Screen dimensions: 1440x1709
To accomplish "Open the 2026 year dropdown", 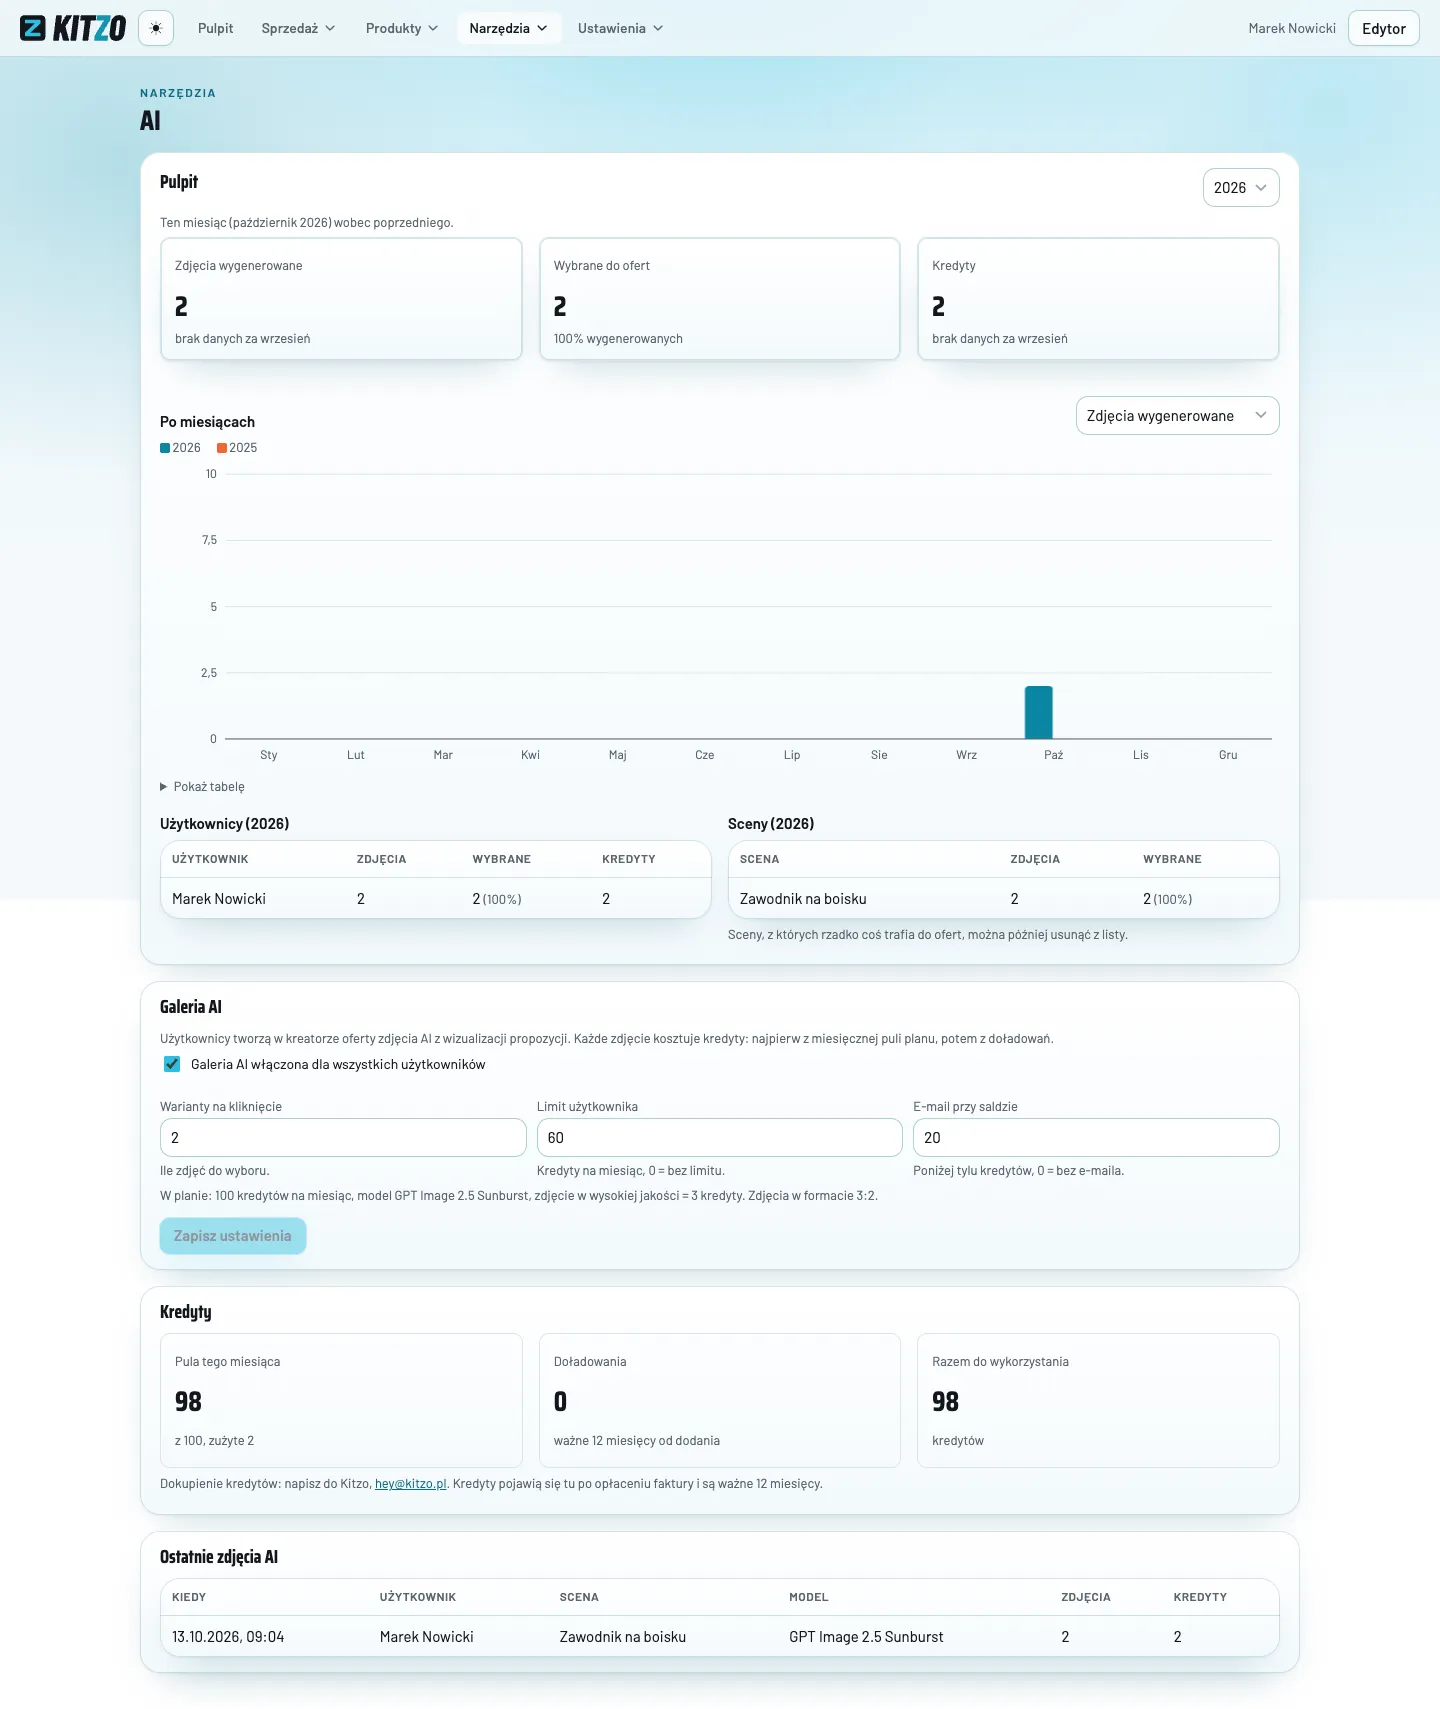I will pyautogui.click(x=1241, y=188).
